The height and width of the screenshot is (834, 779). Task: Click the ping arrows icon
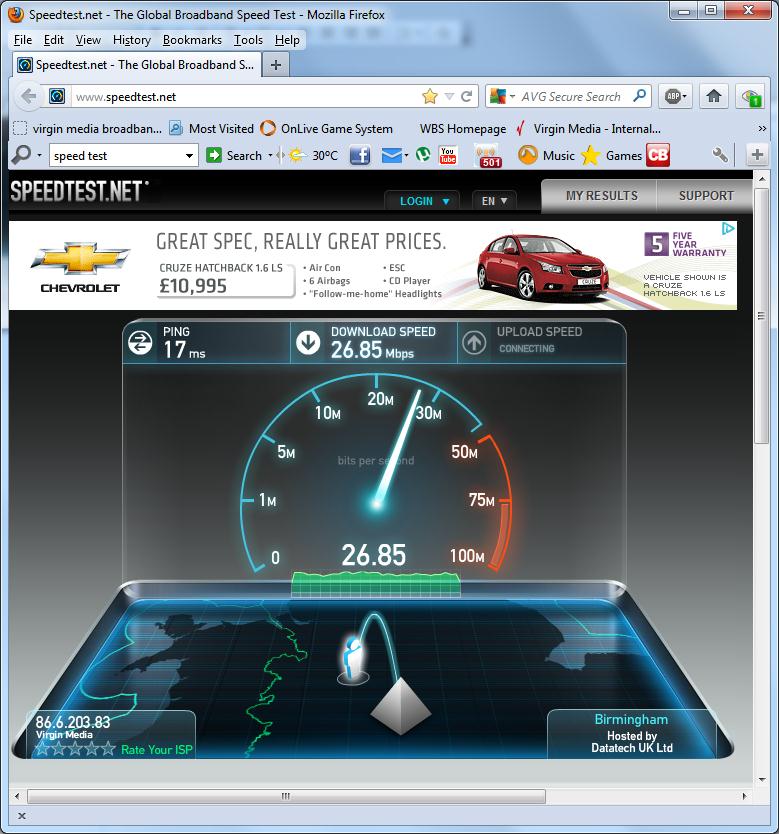click(140, 343)
